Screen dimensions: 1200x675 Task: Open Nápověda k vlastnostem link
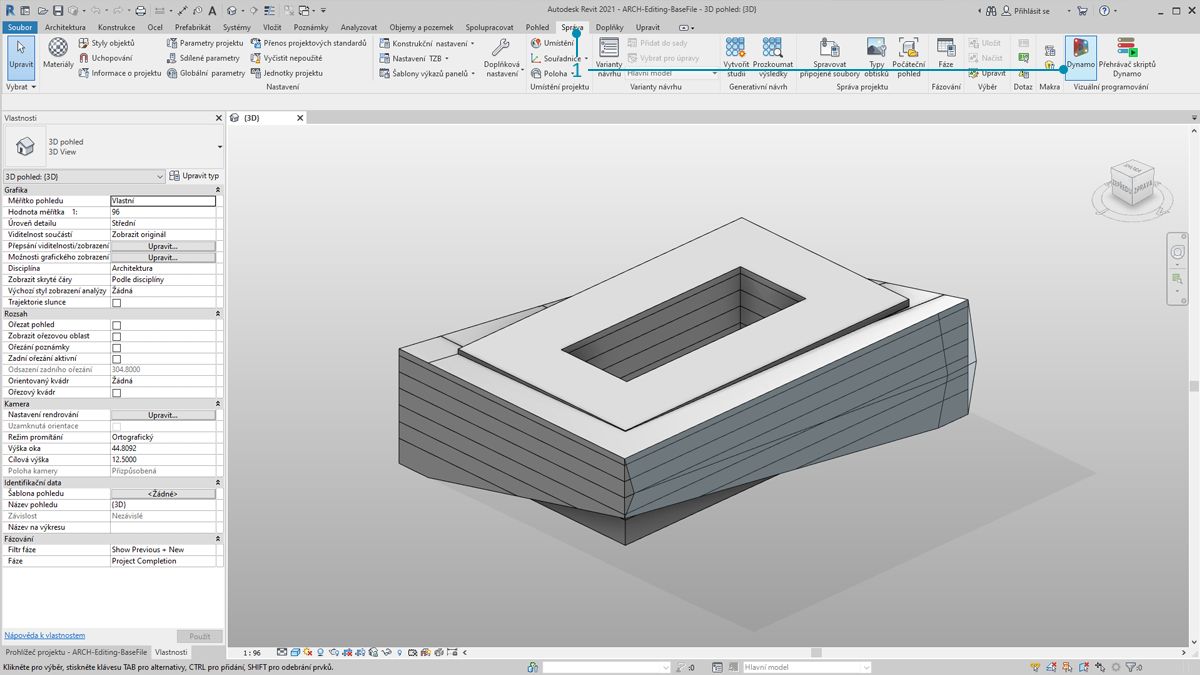[44, 635]
